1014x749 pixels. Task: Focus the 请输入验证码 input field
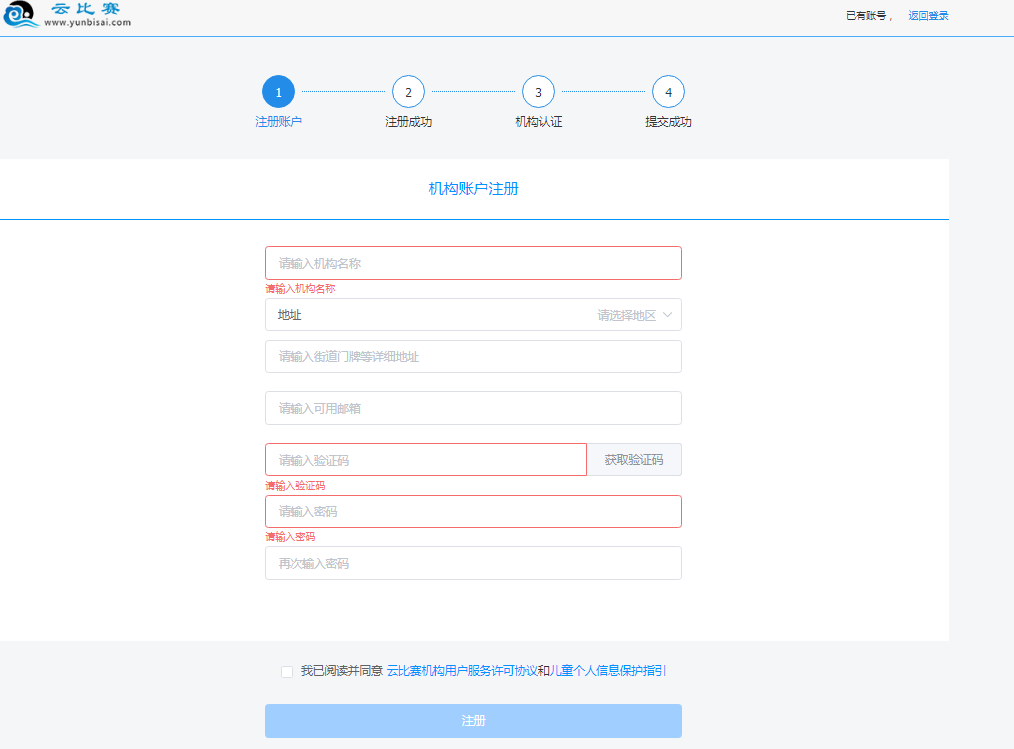(x=426, y=460)
